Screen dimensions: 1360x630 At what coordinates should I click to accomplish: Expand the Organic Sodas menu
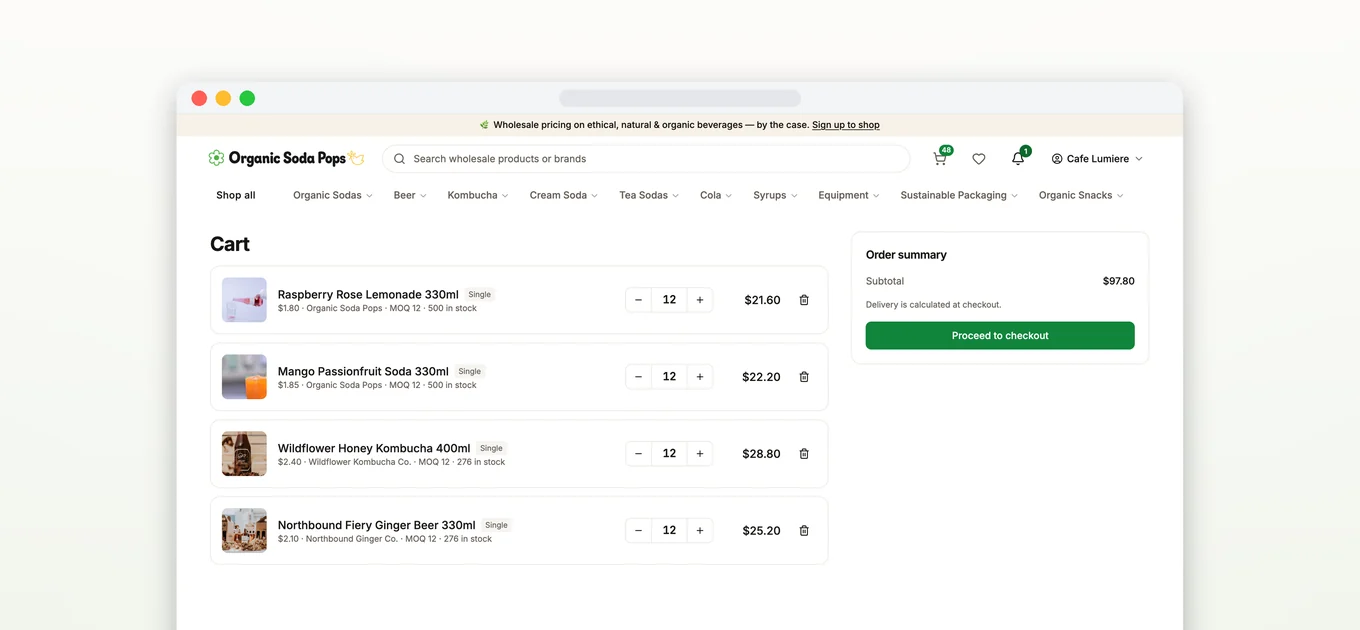(x=333, y=195)
